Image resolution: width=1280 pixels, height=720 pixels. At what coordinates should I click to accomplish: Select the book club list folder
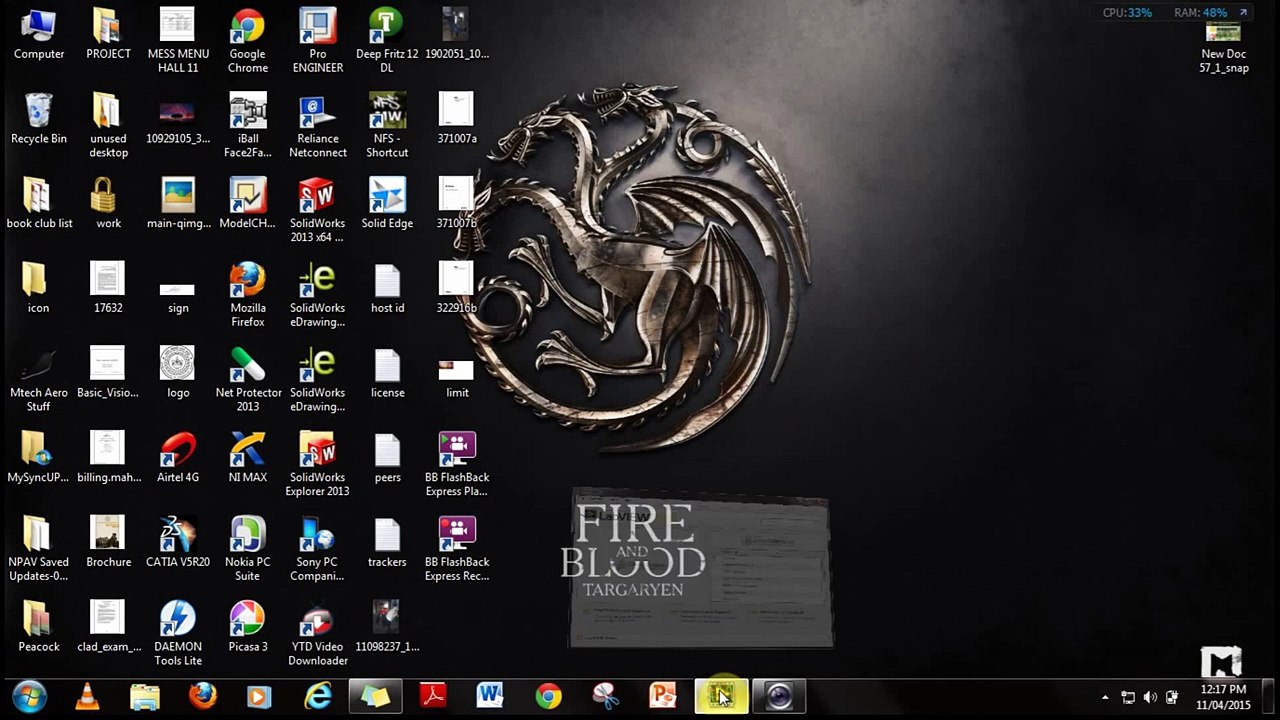pyautogui.click(x=39, y=204)
